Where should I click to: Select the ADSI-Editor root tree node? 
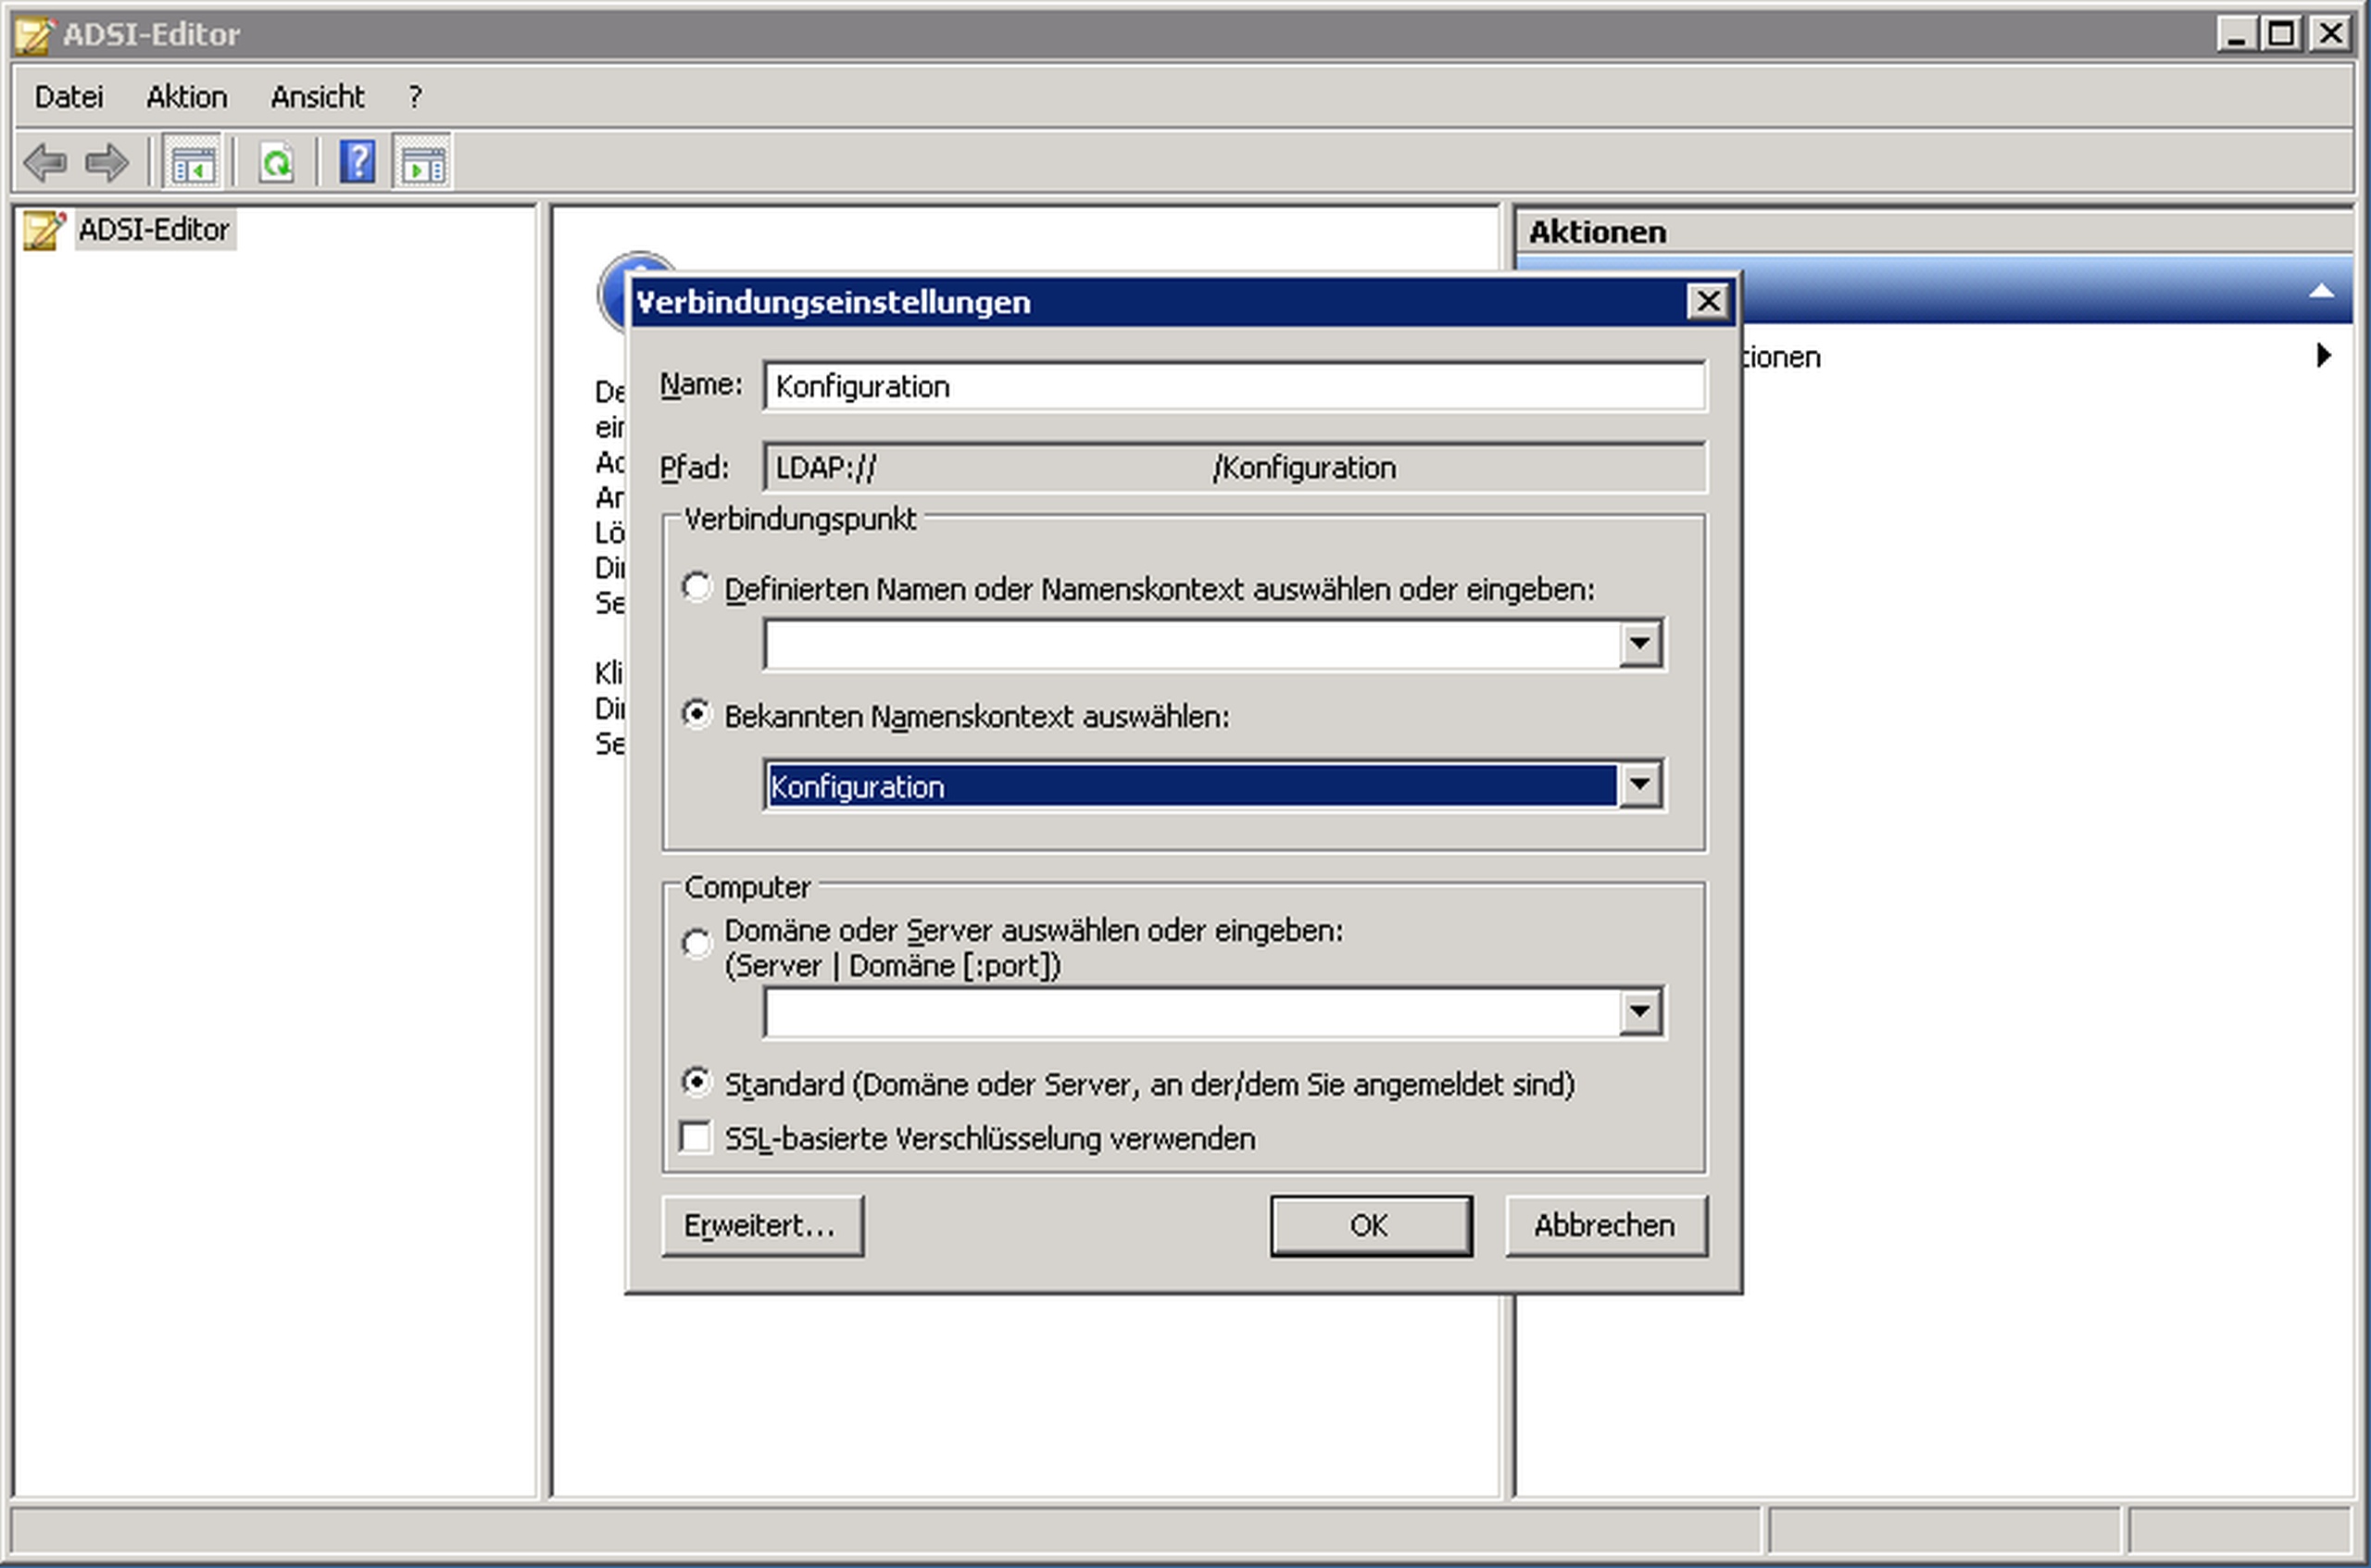[154, 230]
